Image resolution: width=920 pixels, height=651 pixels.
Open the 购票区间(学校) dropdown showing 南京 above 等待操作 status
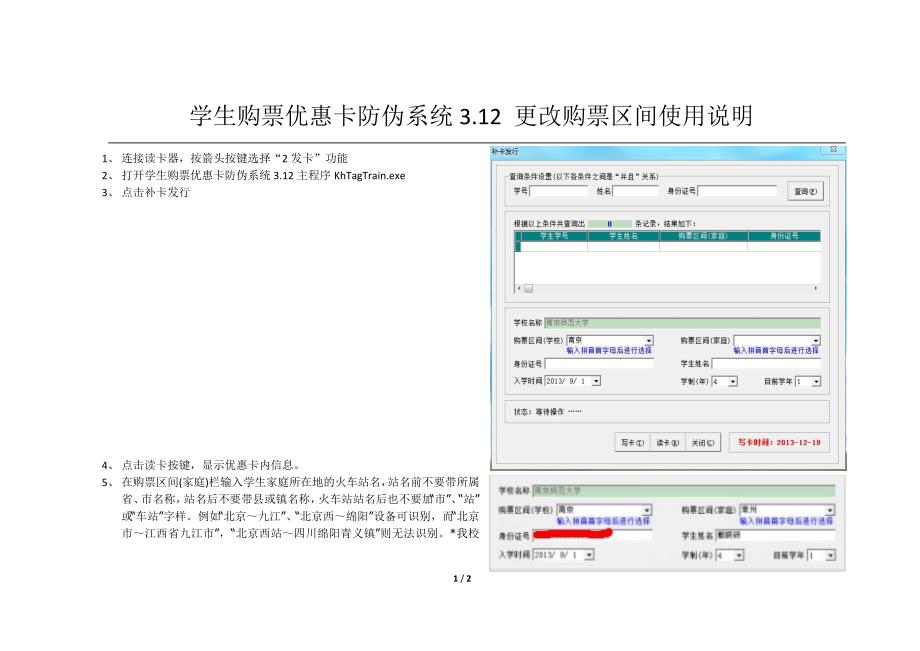click(648, 341)
